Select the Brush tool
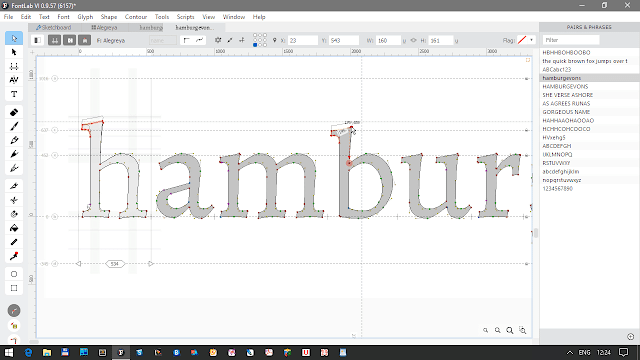The height and width of the screenshot is (360, 640). tap(14, 126)
